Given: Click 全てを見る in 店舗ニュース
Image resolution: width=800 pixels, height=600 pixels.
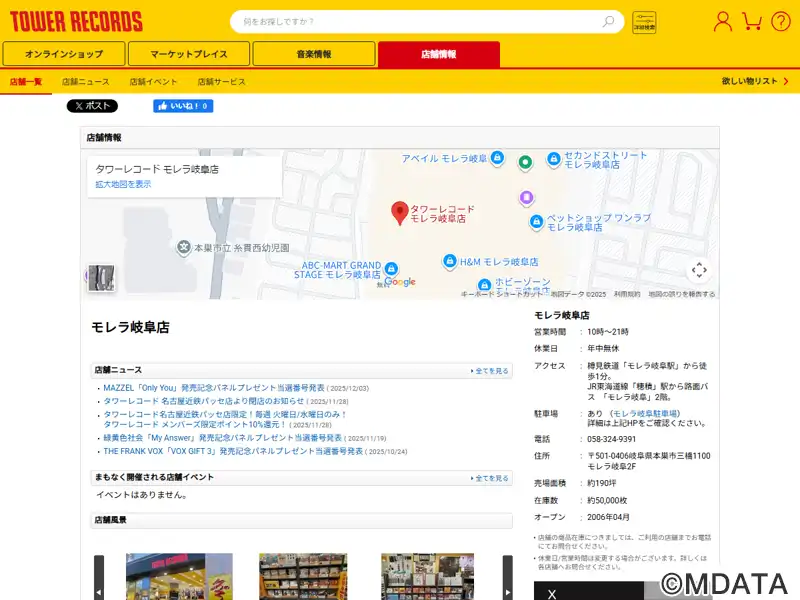Looking at the screenshot, I should click(490, 371).
